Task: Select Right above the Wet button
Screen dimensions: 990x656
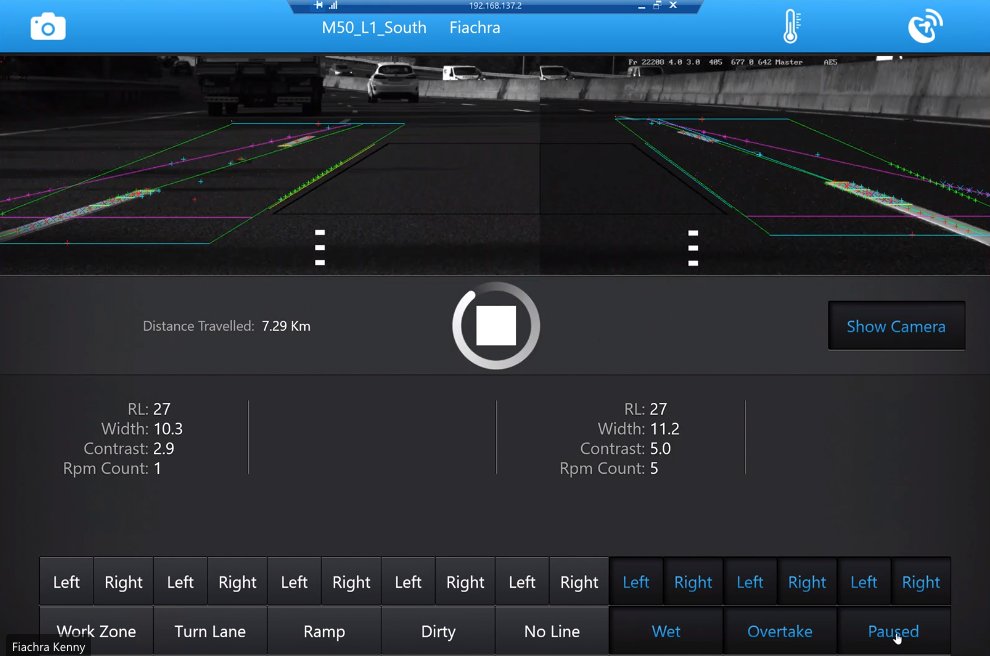Action: tap(693, 581)
